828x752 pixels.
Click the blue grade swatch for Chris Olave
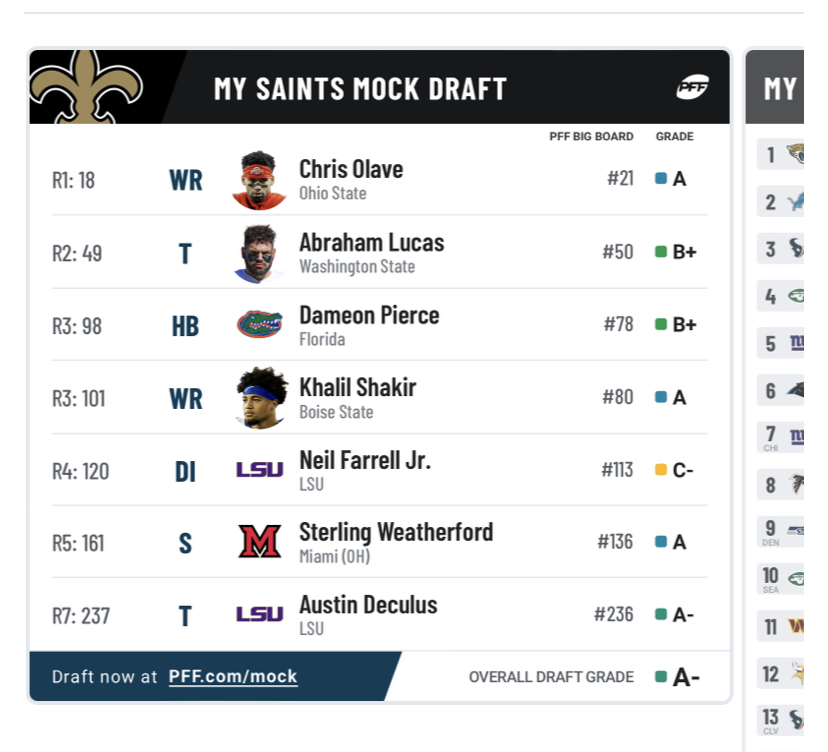point(660,178)
